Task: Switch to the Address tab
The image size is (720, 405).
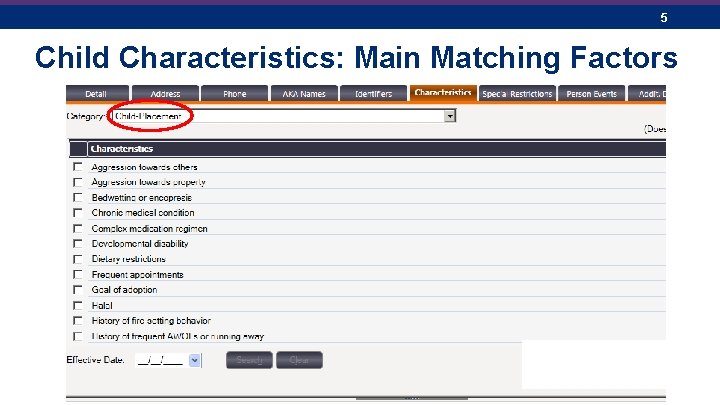Action: pyautogui.click(x=165, y=94)
